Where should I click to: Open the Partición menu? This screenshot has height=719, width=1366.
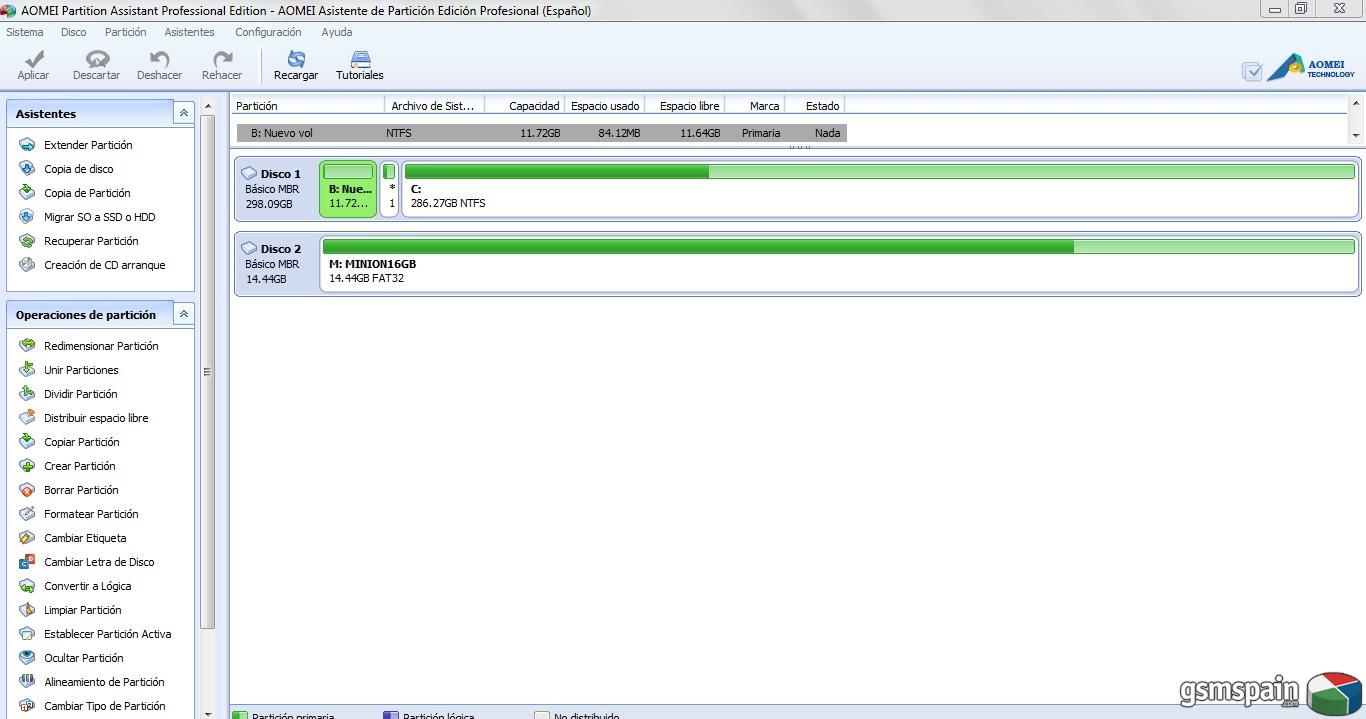click(x=126, y=32)
